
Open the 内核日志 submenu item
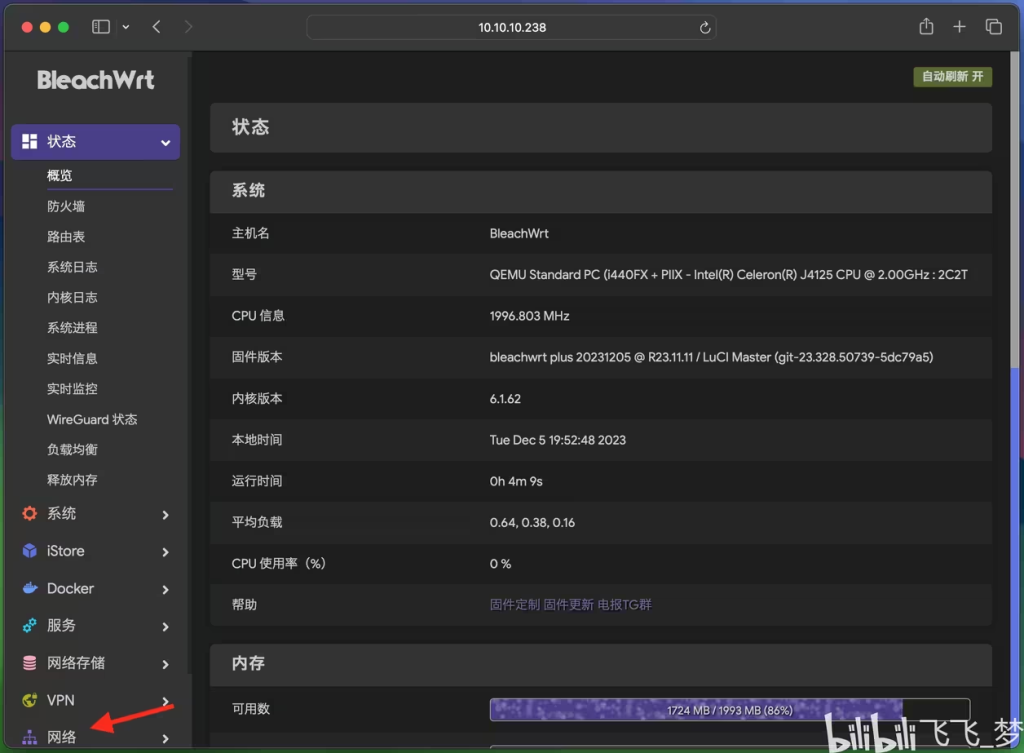(72, 297)
